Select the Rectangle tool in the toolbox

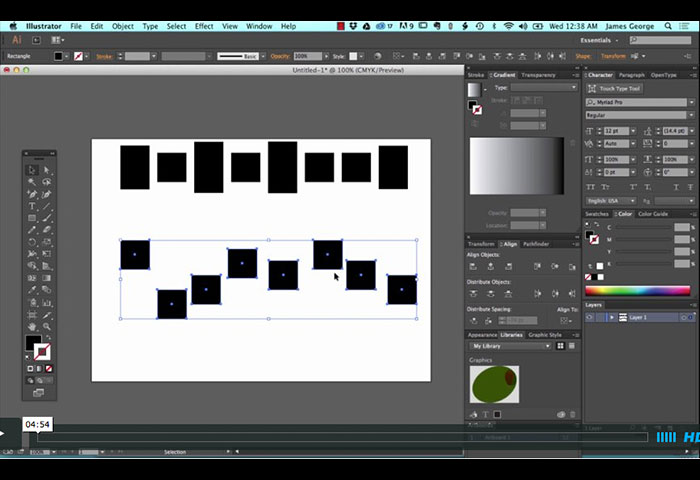click(x=32, y=218)
